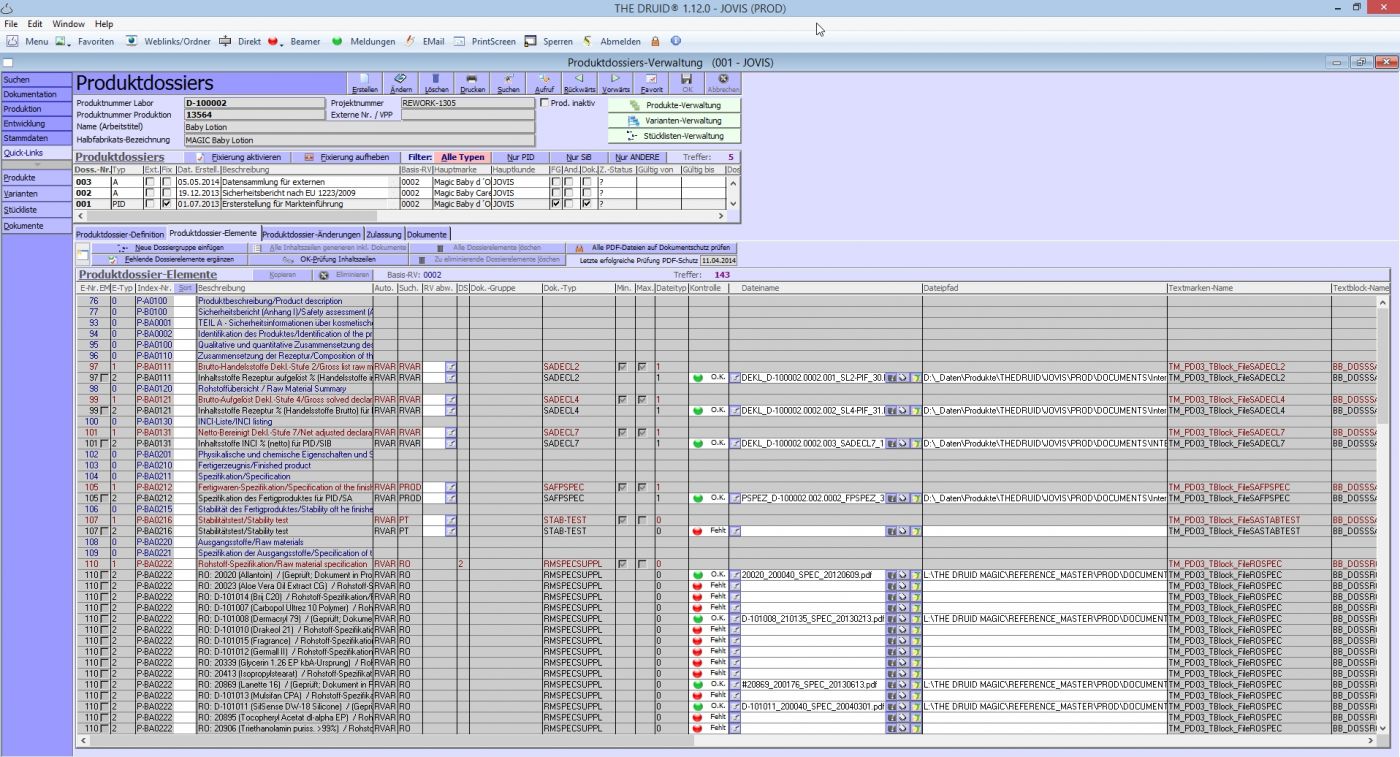Toggle the Prod. inaktiv checkbox
Viewport: 1400px width, 757px height.
click(x=545, y=102)
